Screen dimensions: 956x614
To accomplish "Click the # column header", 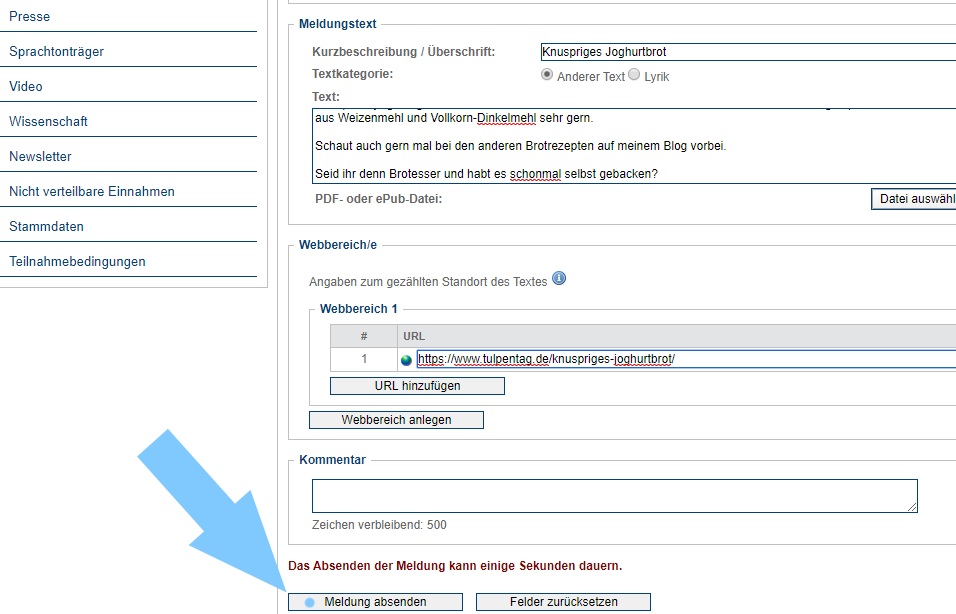I will (364, 336).
